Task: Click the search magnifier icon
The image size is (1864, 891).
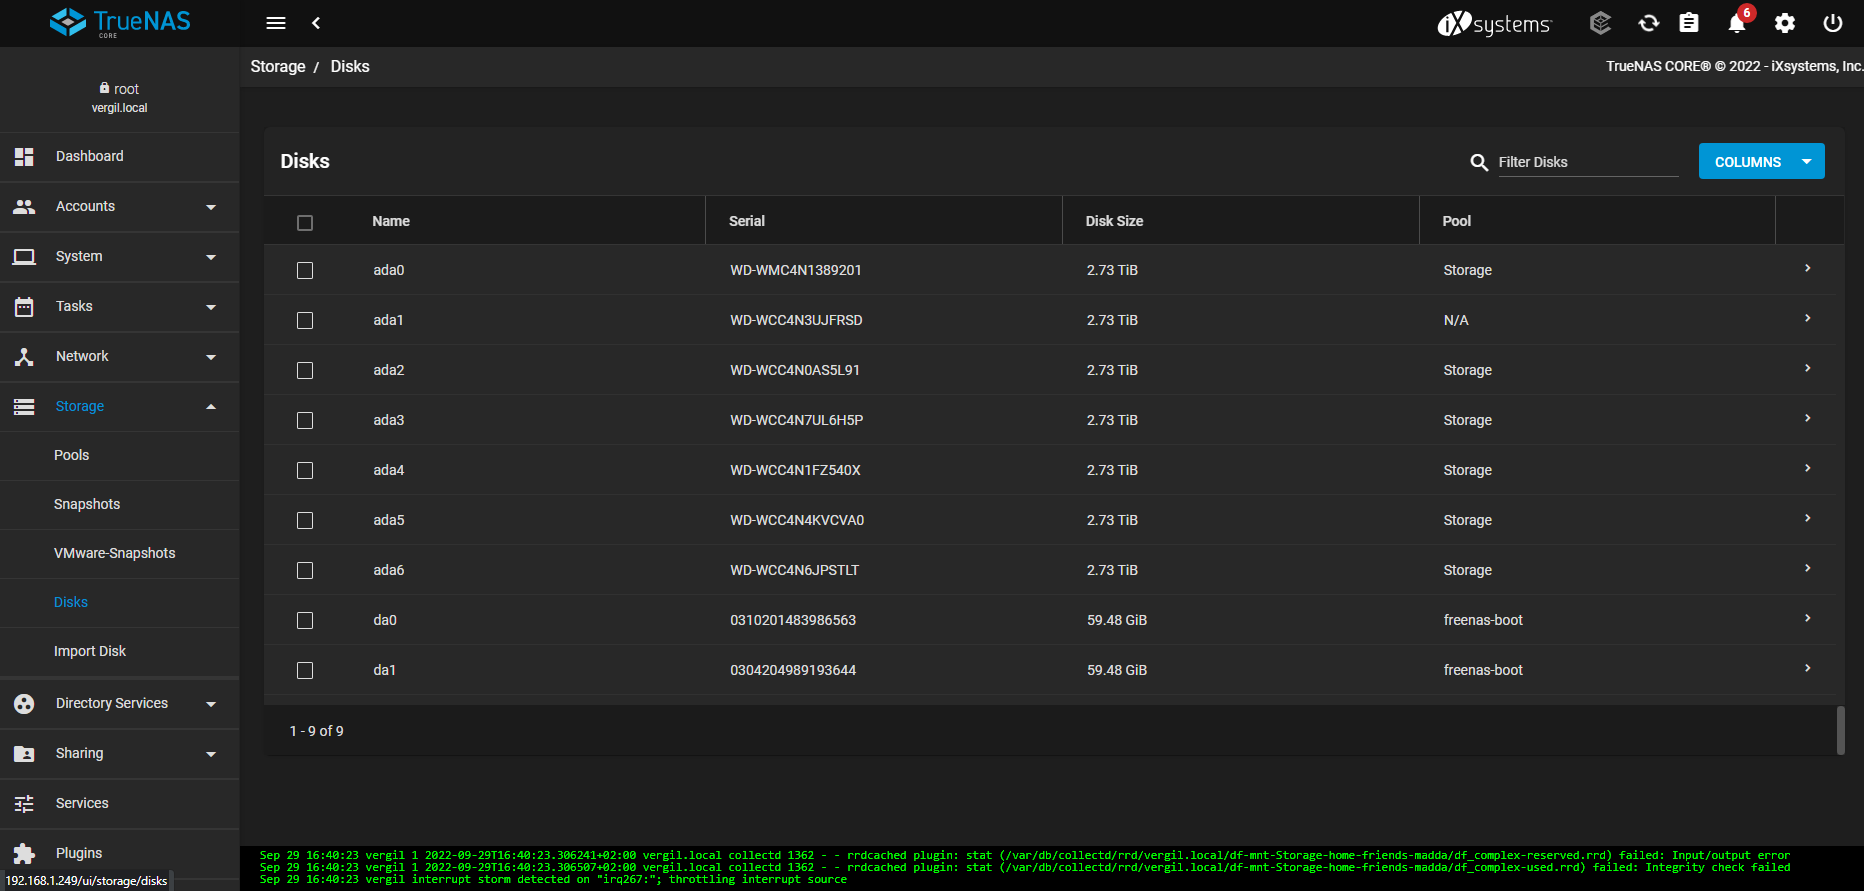Action: [1479, 162]
